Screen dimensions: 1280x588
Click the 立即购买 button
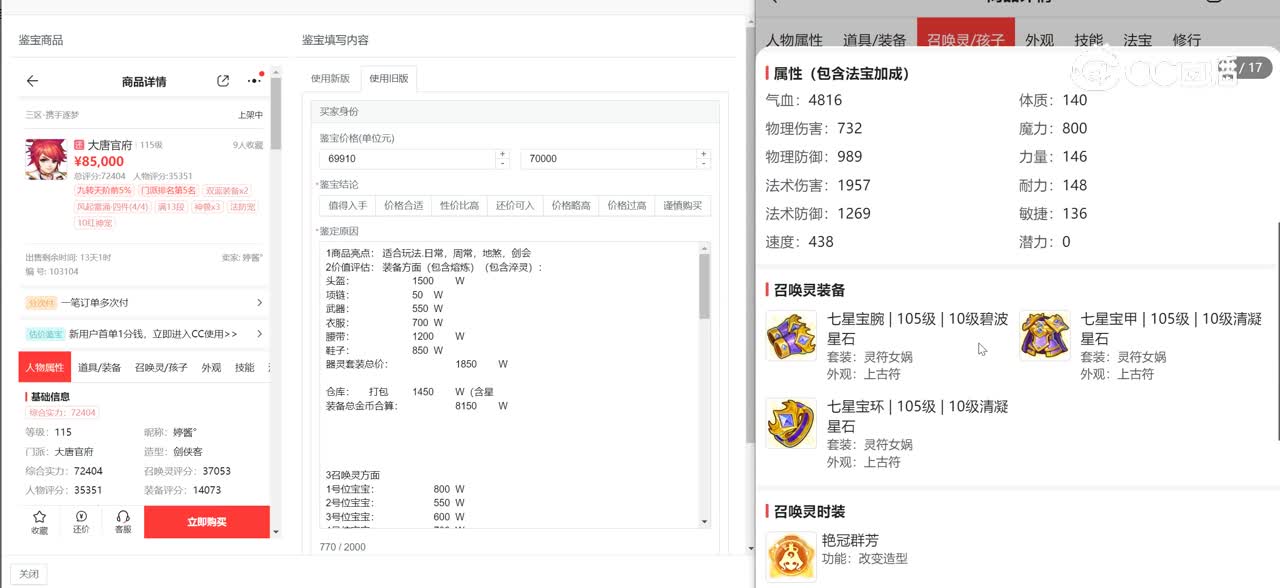(207, 522)
